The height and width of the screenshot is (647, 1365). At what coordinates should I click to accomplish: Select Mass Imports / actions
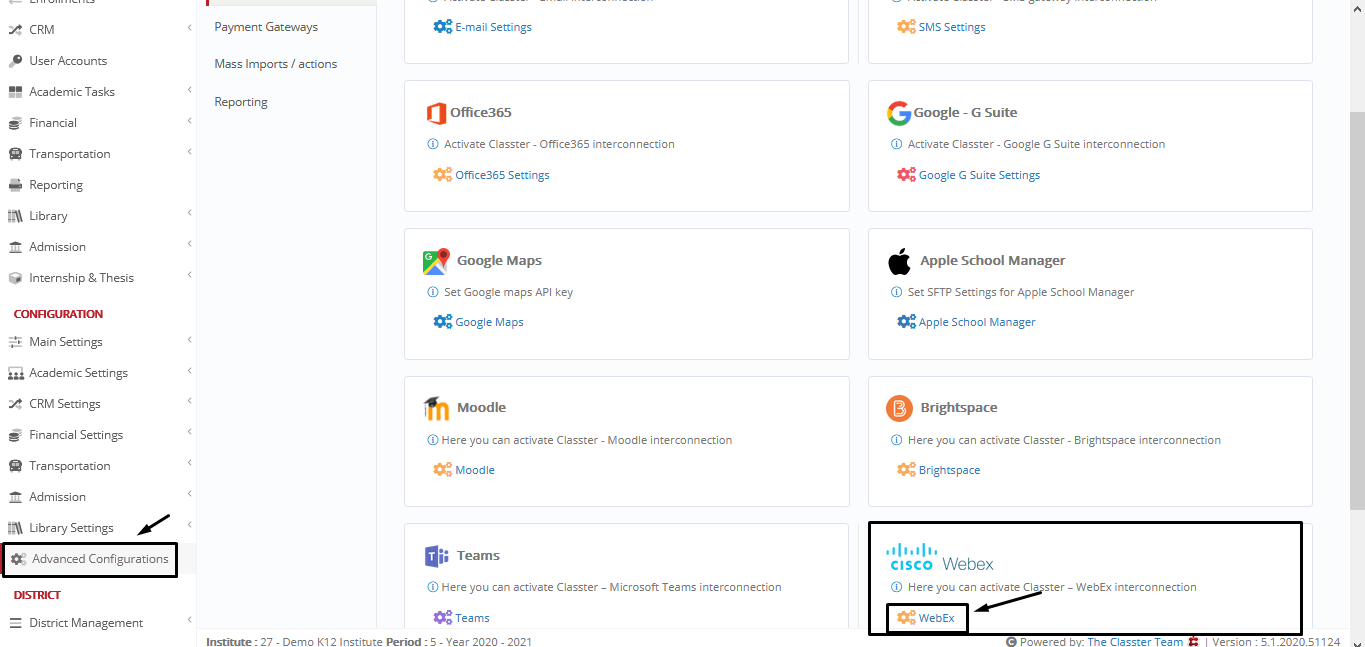(276, 64)
